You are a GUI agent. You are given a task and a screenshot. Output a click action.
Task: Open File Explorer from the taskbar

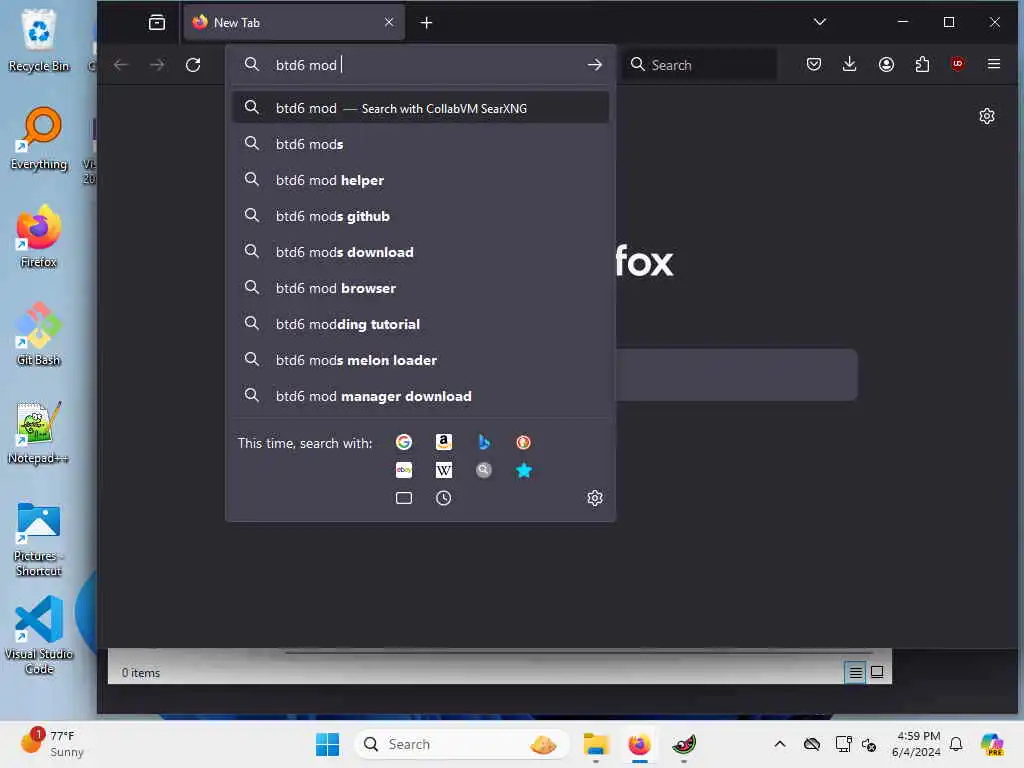pyautogui.click(x=596, y=744)
